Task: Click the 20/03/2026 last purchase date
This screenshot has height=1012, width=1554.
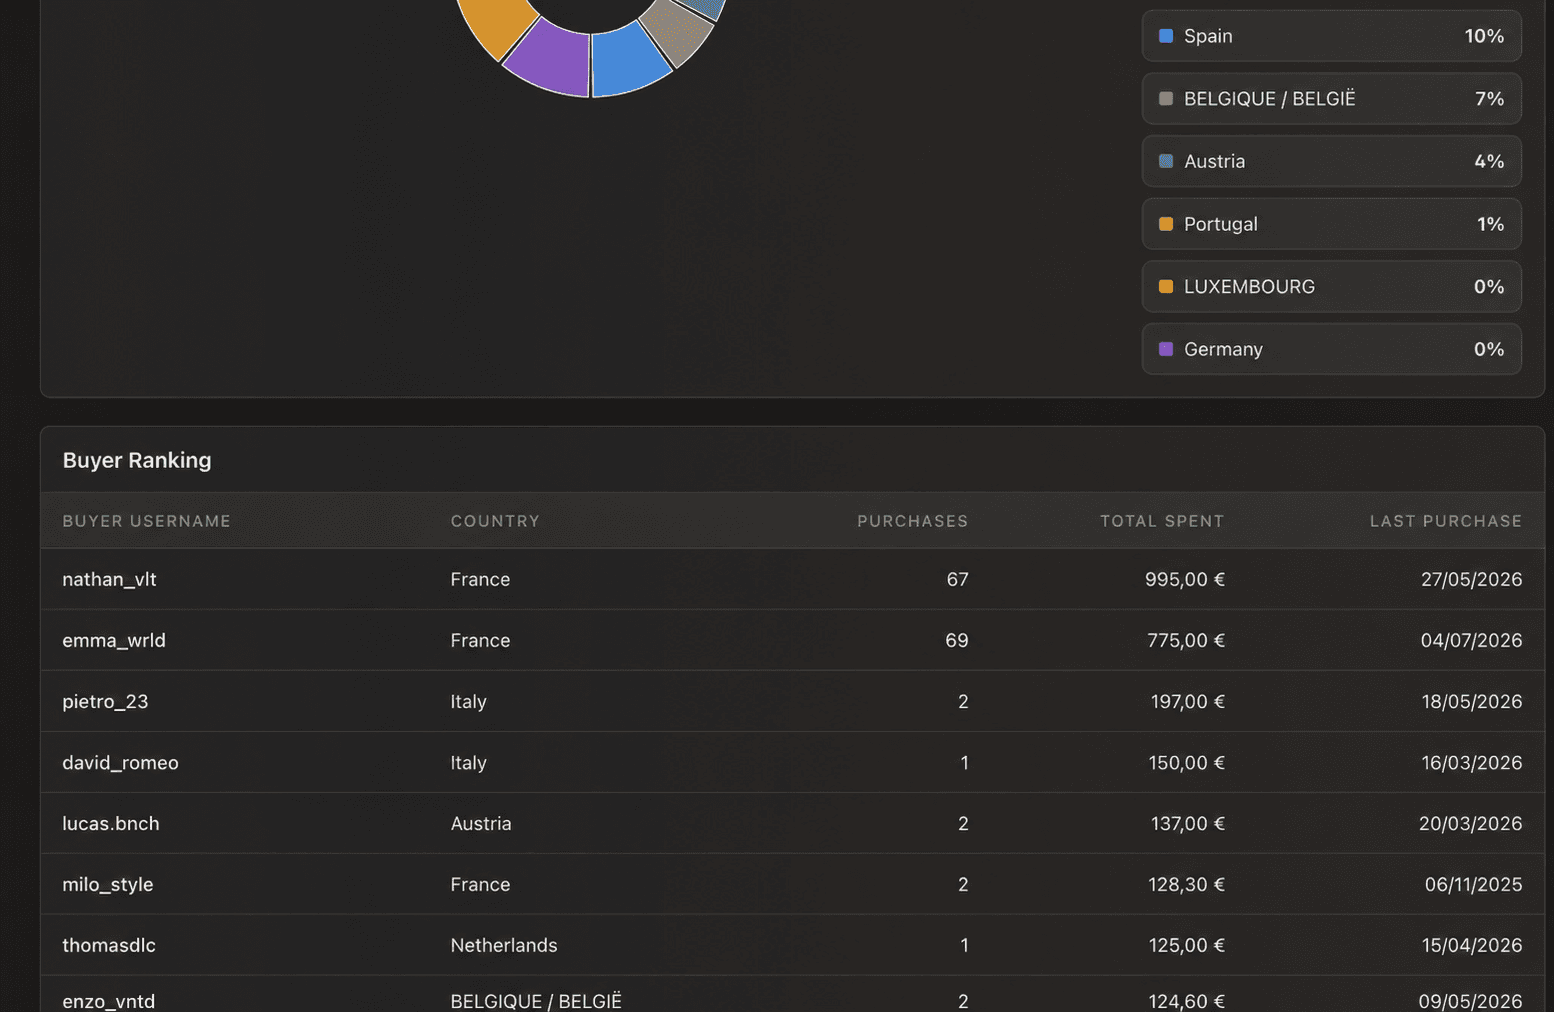Action: coord(1470,823)
